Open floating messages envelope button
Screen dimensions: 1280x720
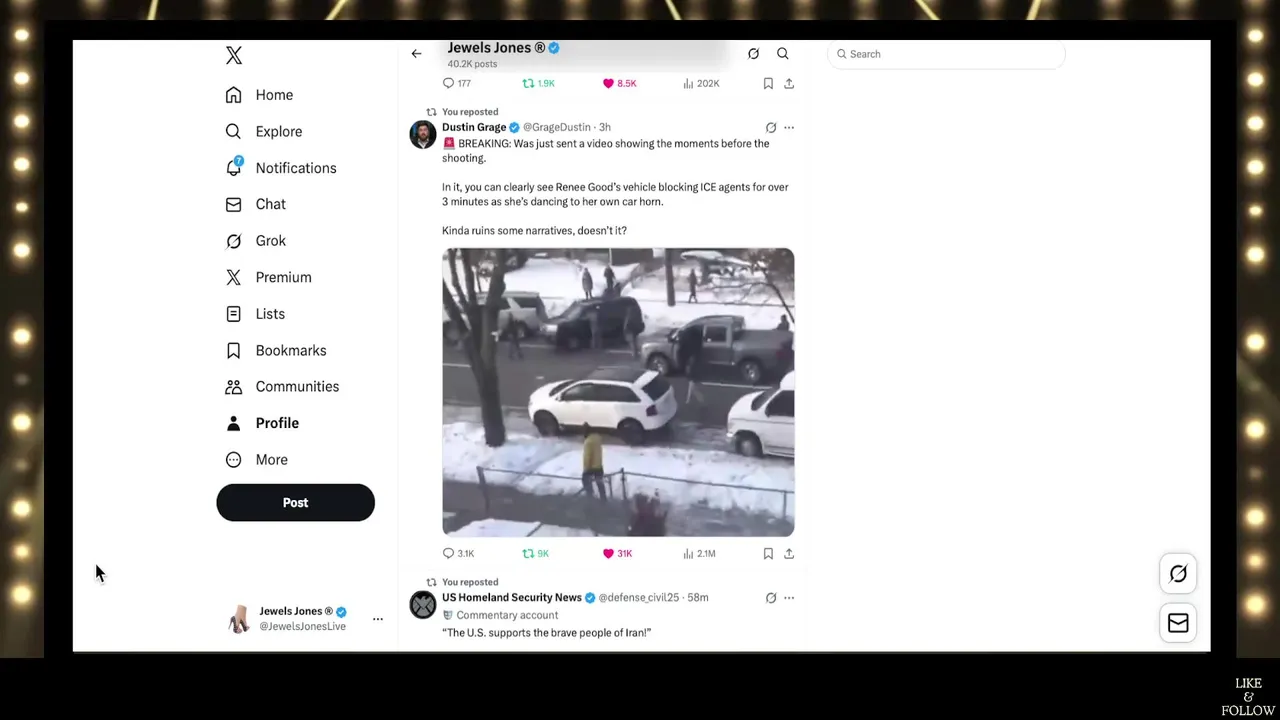pyautogui.click(x=1178, y=623)
